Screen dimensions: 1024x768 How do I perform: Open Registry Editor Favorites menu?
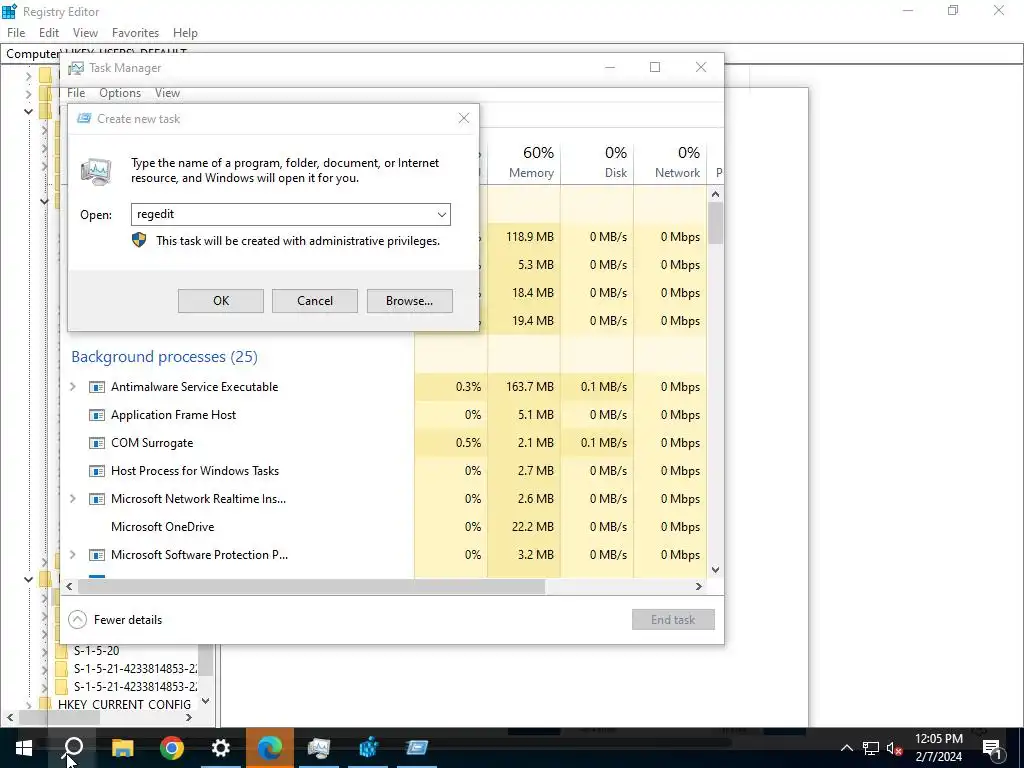(x=135, y=33)
